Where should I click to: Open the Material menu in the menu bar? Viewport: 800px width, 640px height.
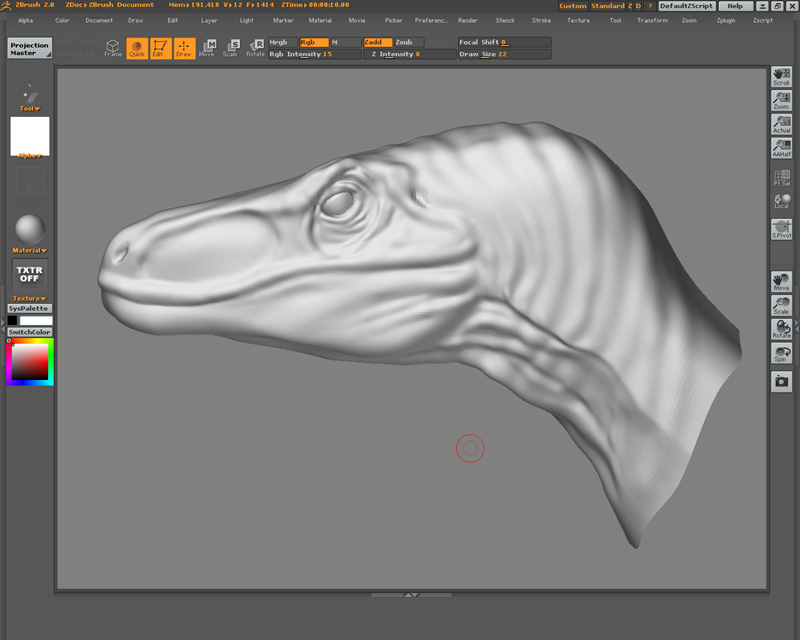pyautogui.click(x=320, y=20)
